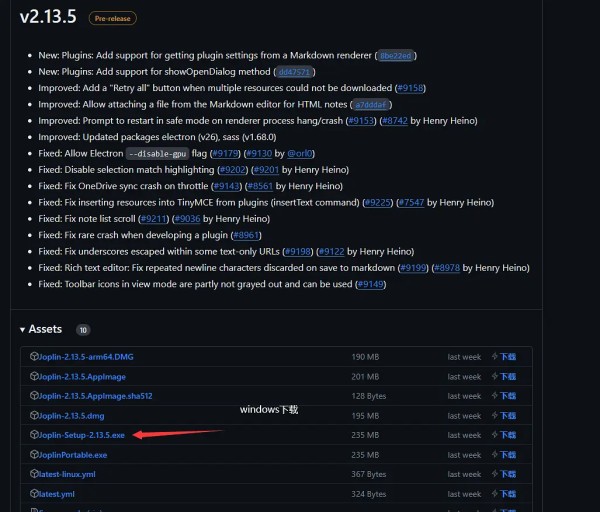Open issue link #8961

(246, 235)
